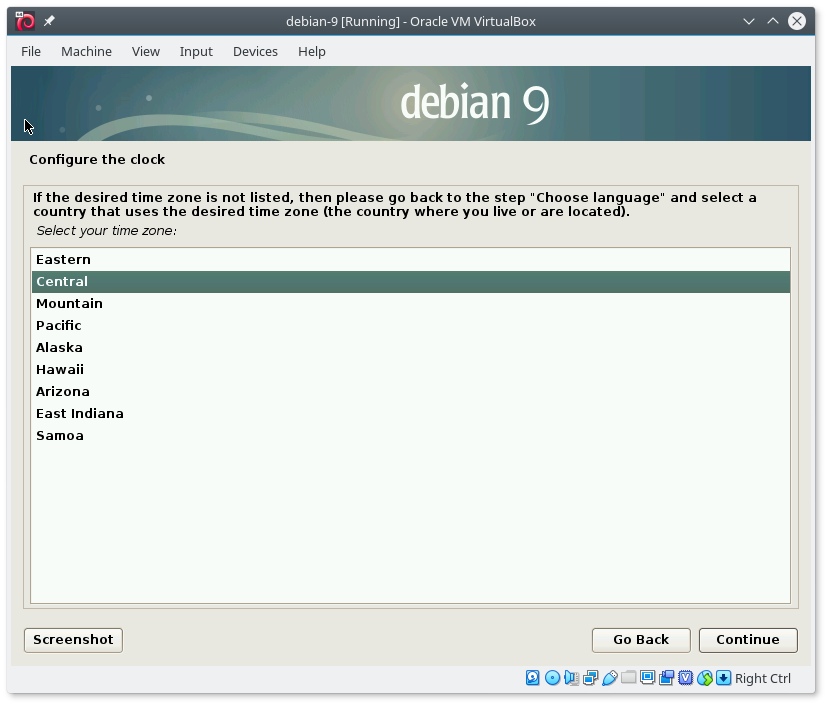Click the mouse integration status icon
The image size is (828, 706).
705,678
